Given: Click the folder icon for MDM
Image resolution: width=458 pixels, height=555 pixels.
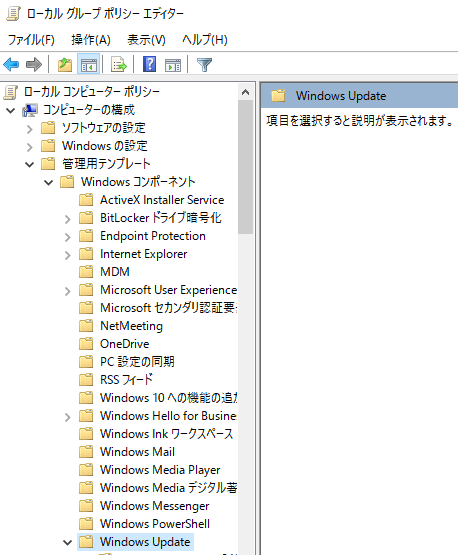Looking at the screenshot, I should (86, 272).
